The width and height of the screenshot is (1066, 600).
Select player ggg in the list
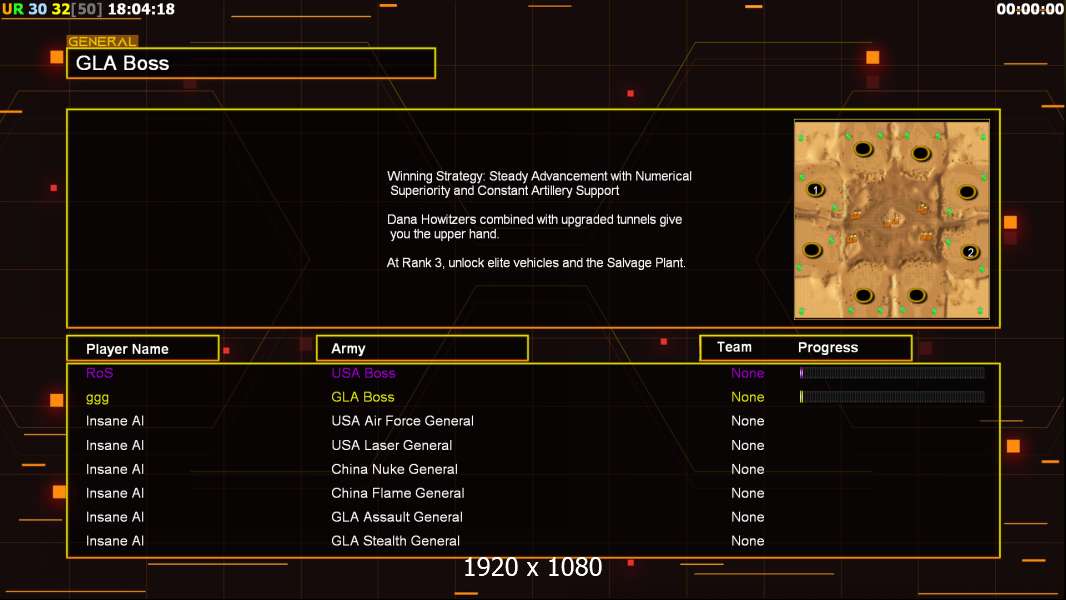[100, 397]
